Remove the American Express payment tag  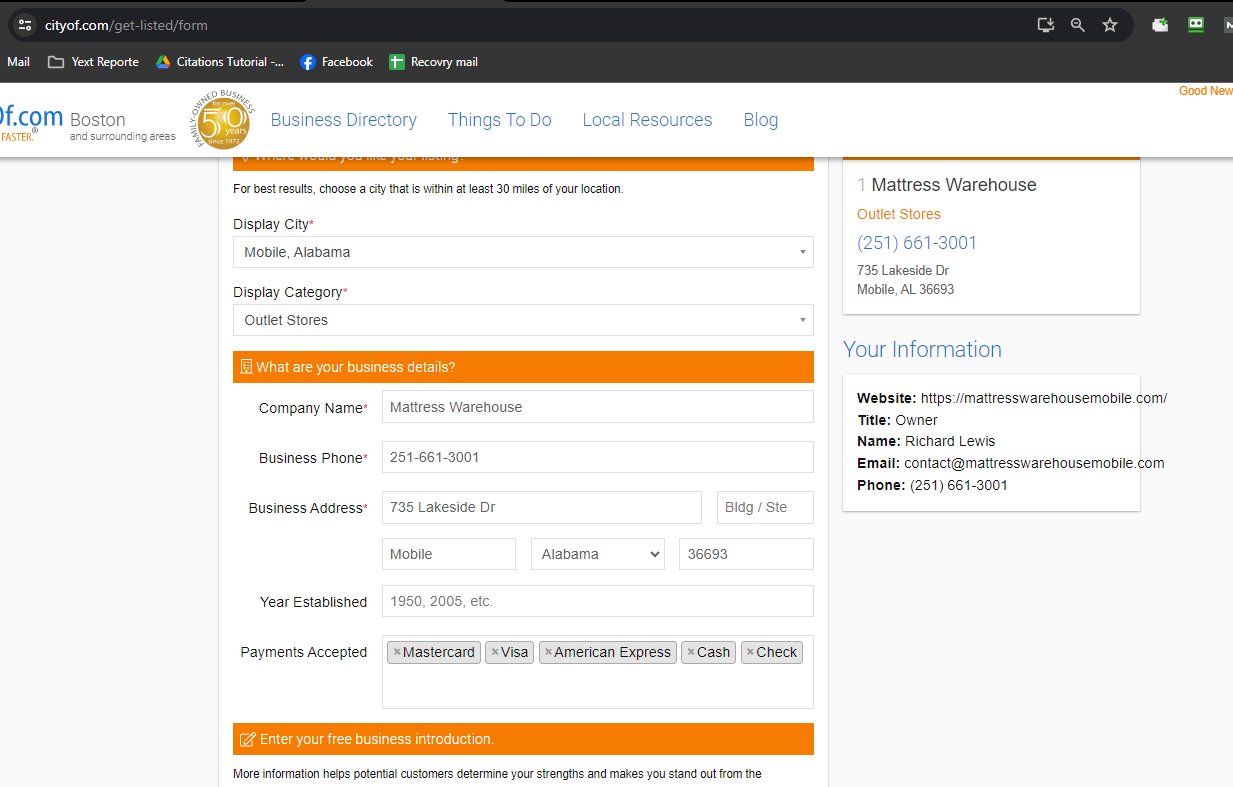tap(548, 652)
